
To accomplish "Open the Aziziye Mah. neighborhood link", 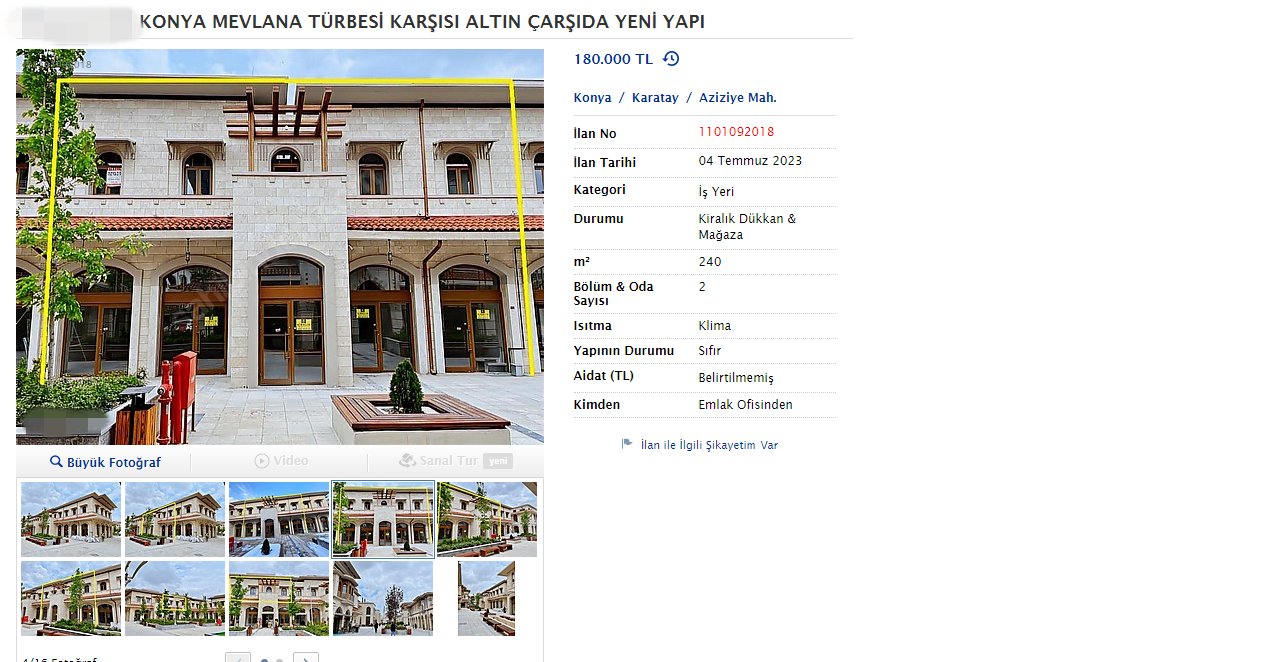I will coord(738,98).
